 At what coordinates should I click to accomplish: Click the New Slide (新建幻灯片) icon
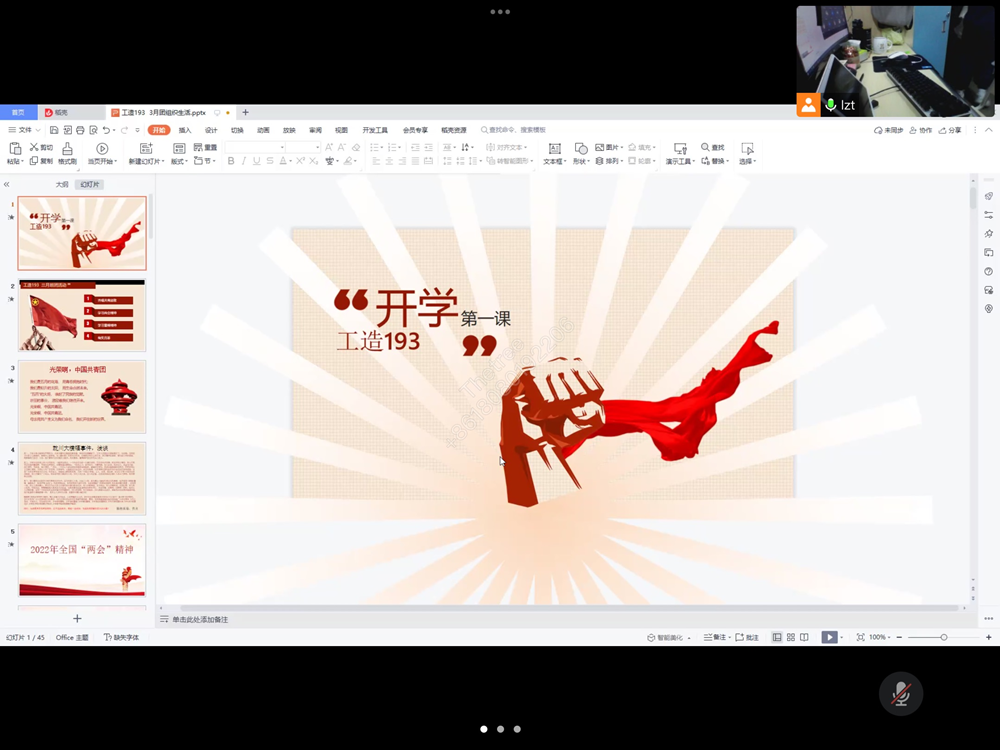146,149
